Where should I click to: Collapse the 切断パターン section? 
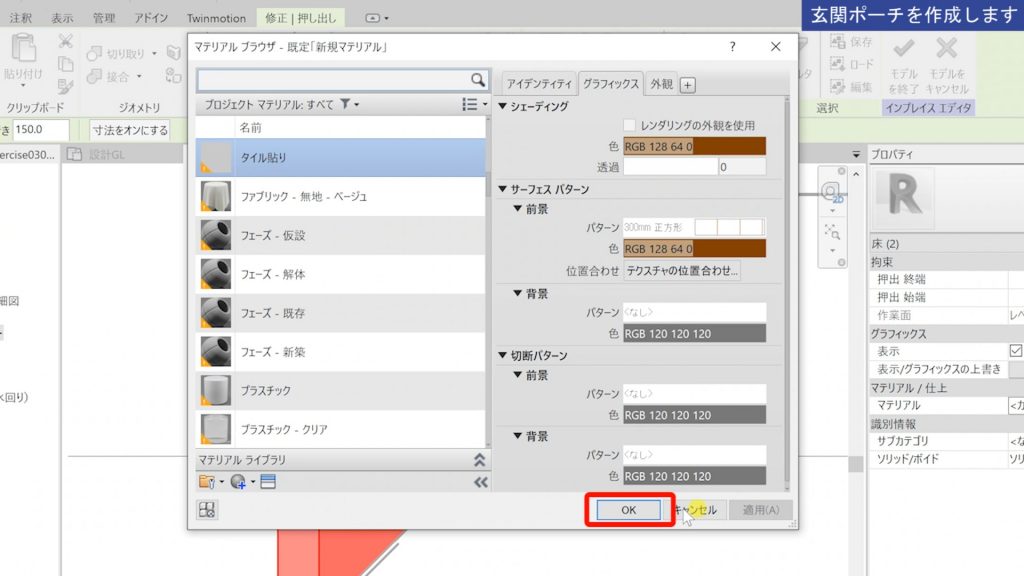503,355
